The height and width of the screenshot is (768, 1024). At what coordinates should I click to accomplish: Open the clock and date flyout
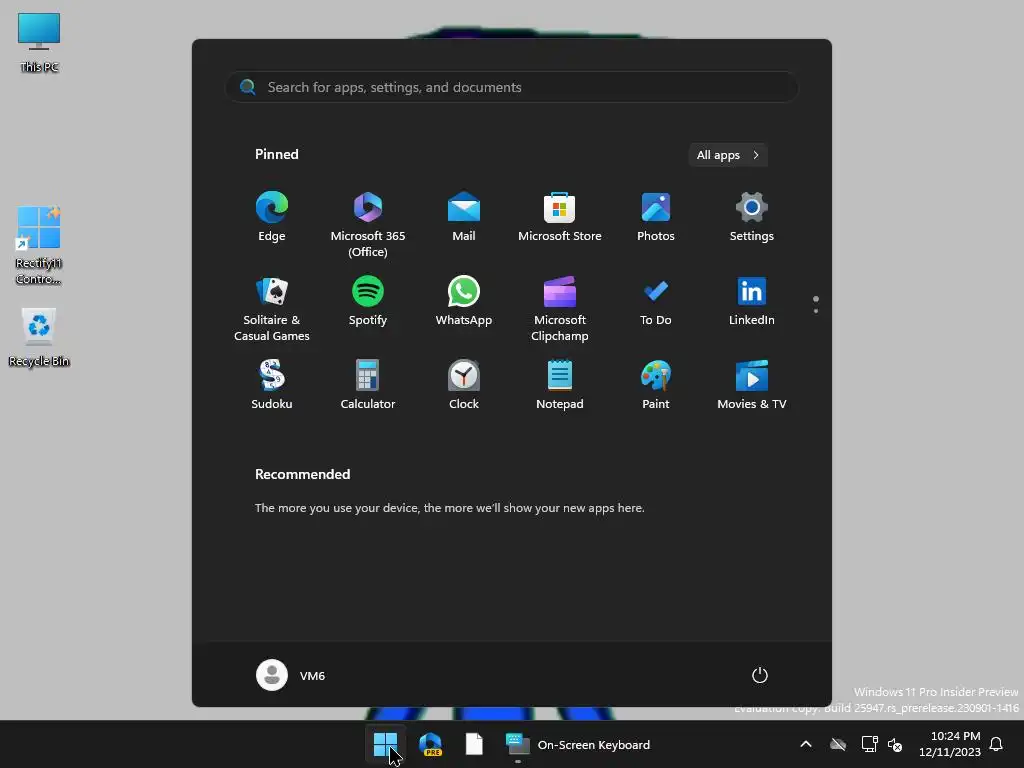pyautogui.click(x=950, y=744)
